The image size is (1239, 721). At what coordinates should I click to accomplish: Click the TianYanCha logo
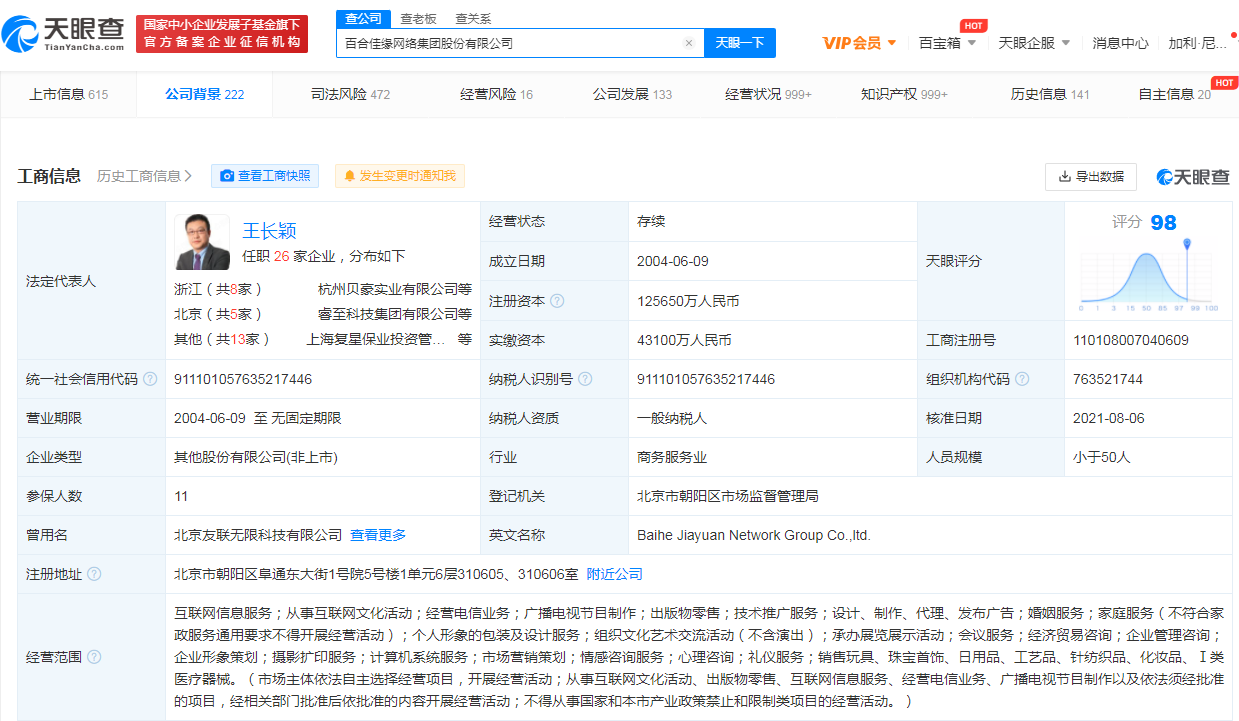point(63,33)
